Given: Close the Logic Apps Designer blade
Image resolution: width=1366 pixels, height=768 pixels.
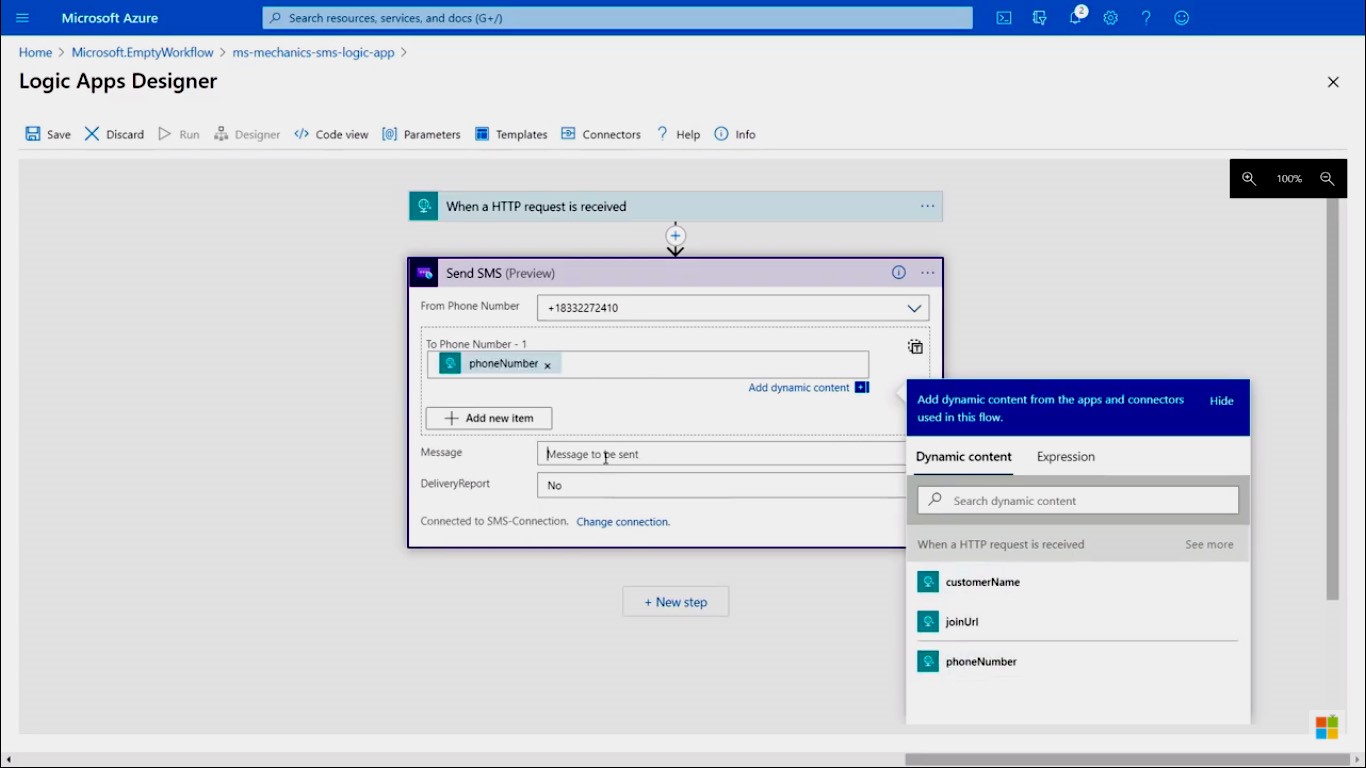Looking at the screenshot, I should pyautogui.click(x=1333, y=82).
